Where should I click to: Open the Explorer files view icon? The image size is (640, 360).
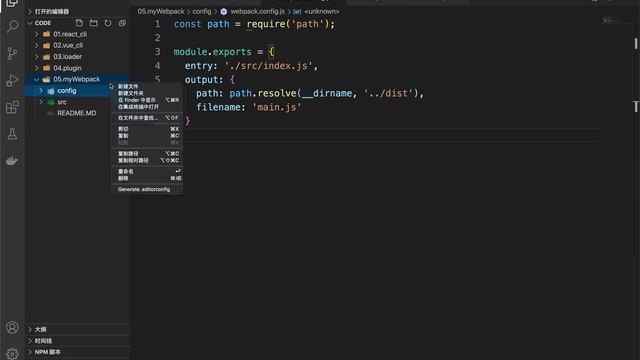(12, 3)
